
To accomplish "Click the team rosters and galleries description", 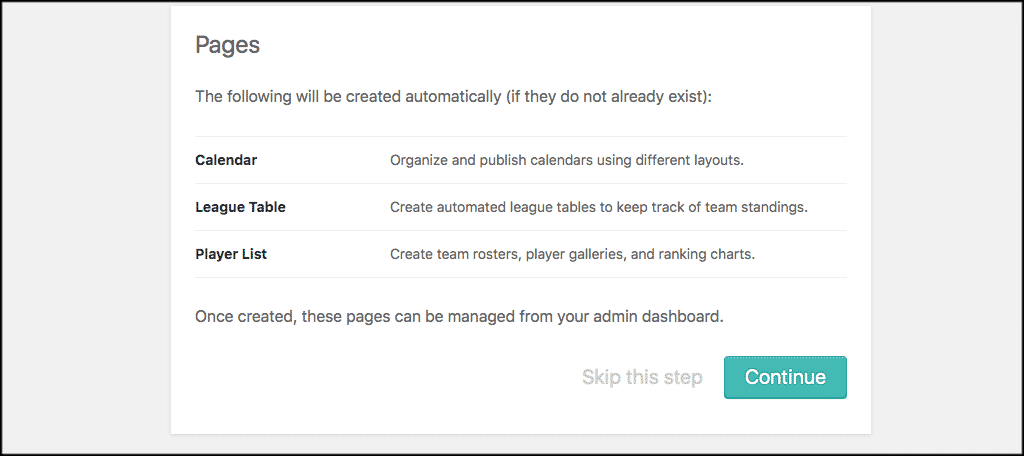I will coord(572,254).
